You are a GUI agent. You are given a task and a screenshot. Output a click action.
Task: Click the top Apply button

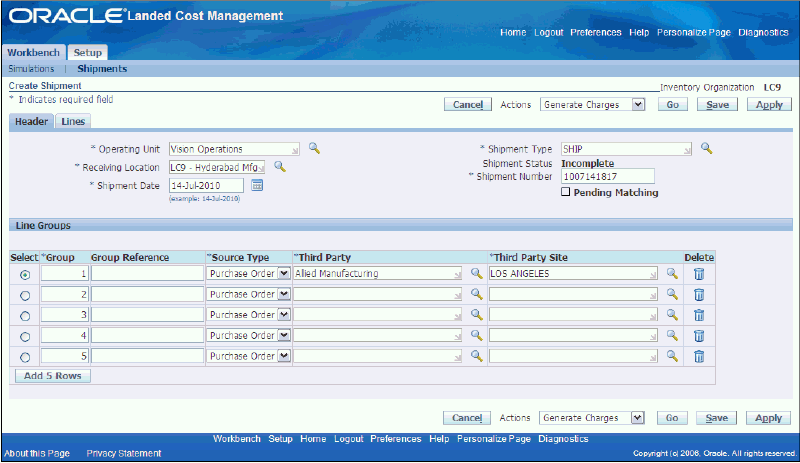(x=769, y=104)
